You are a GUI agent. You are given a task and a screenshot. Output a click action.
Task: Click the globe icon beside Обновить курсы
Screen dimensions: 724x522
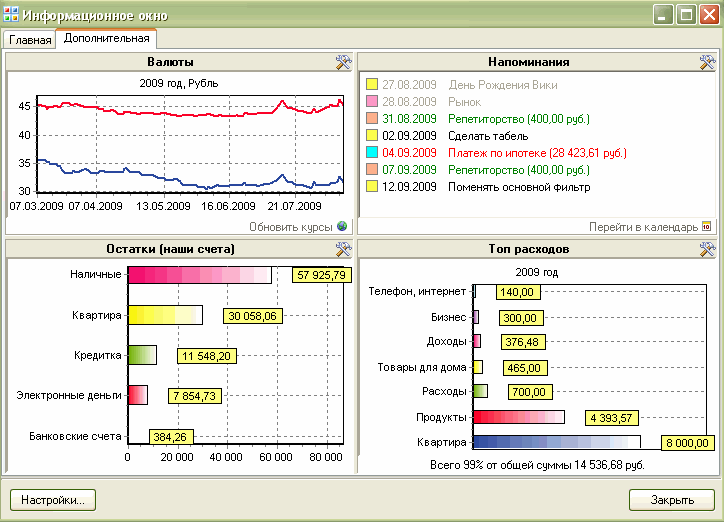(342, 227)
